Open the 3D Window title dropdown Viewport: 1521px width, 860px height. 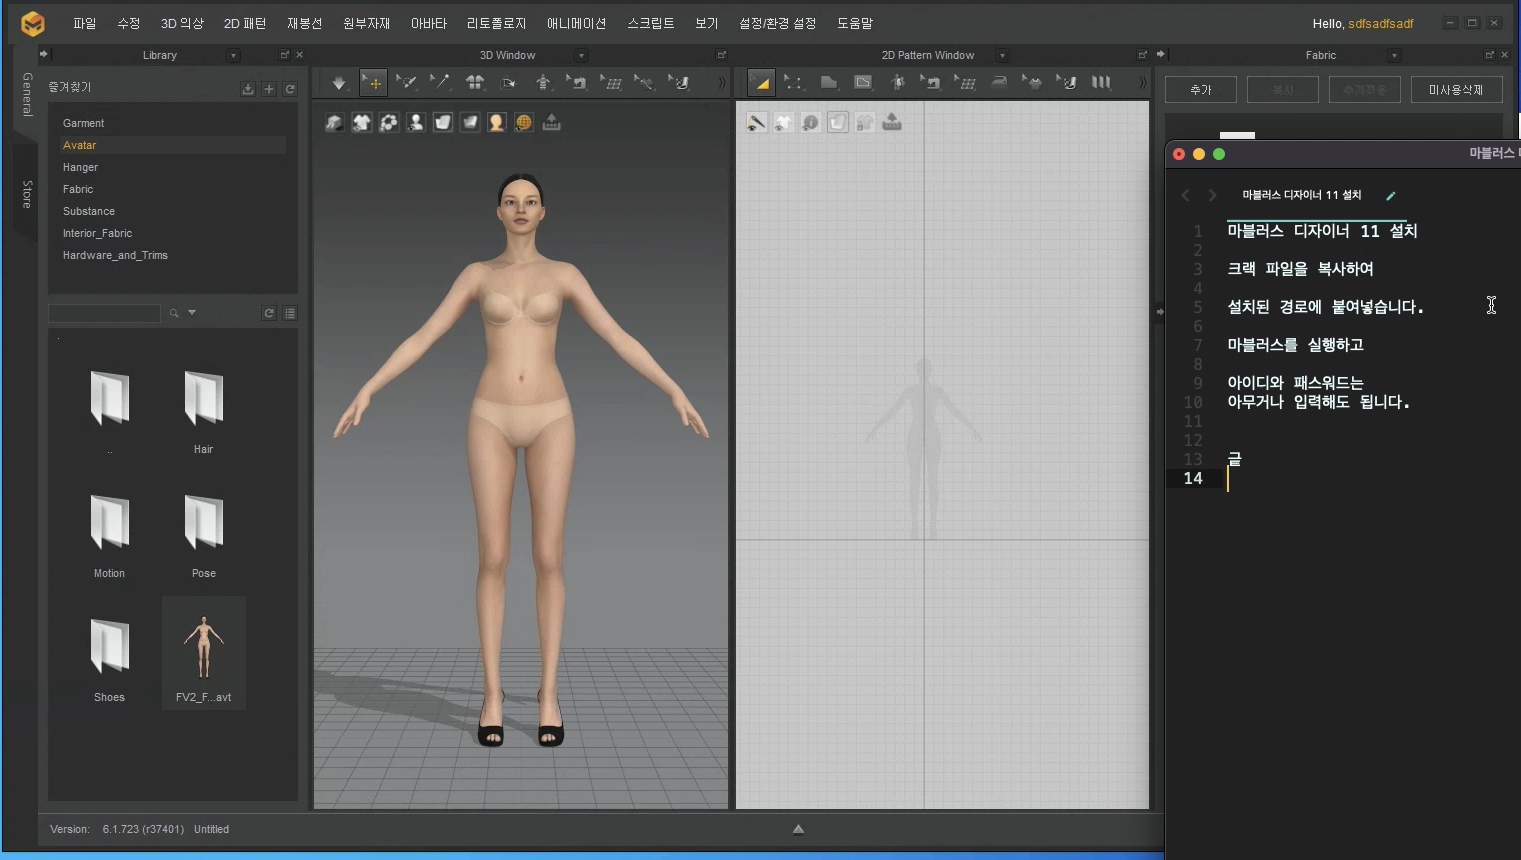coord(581,55)
